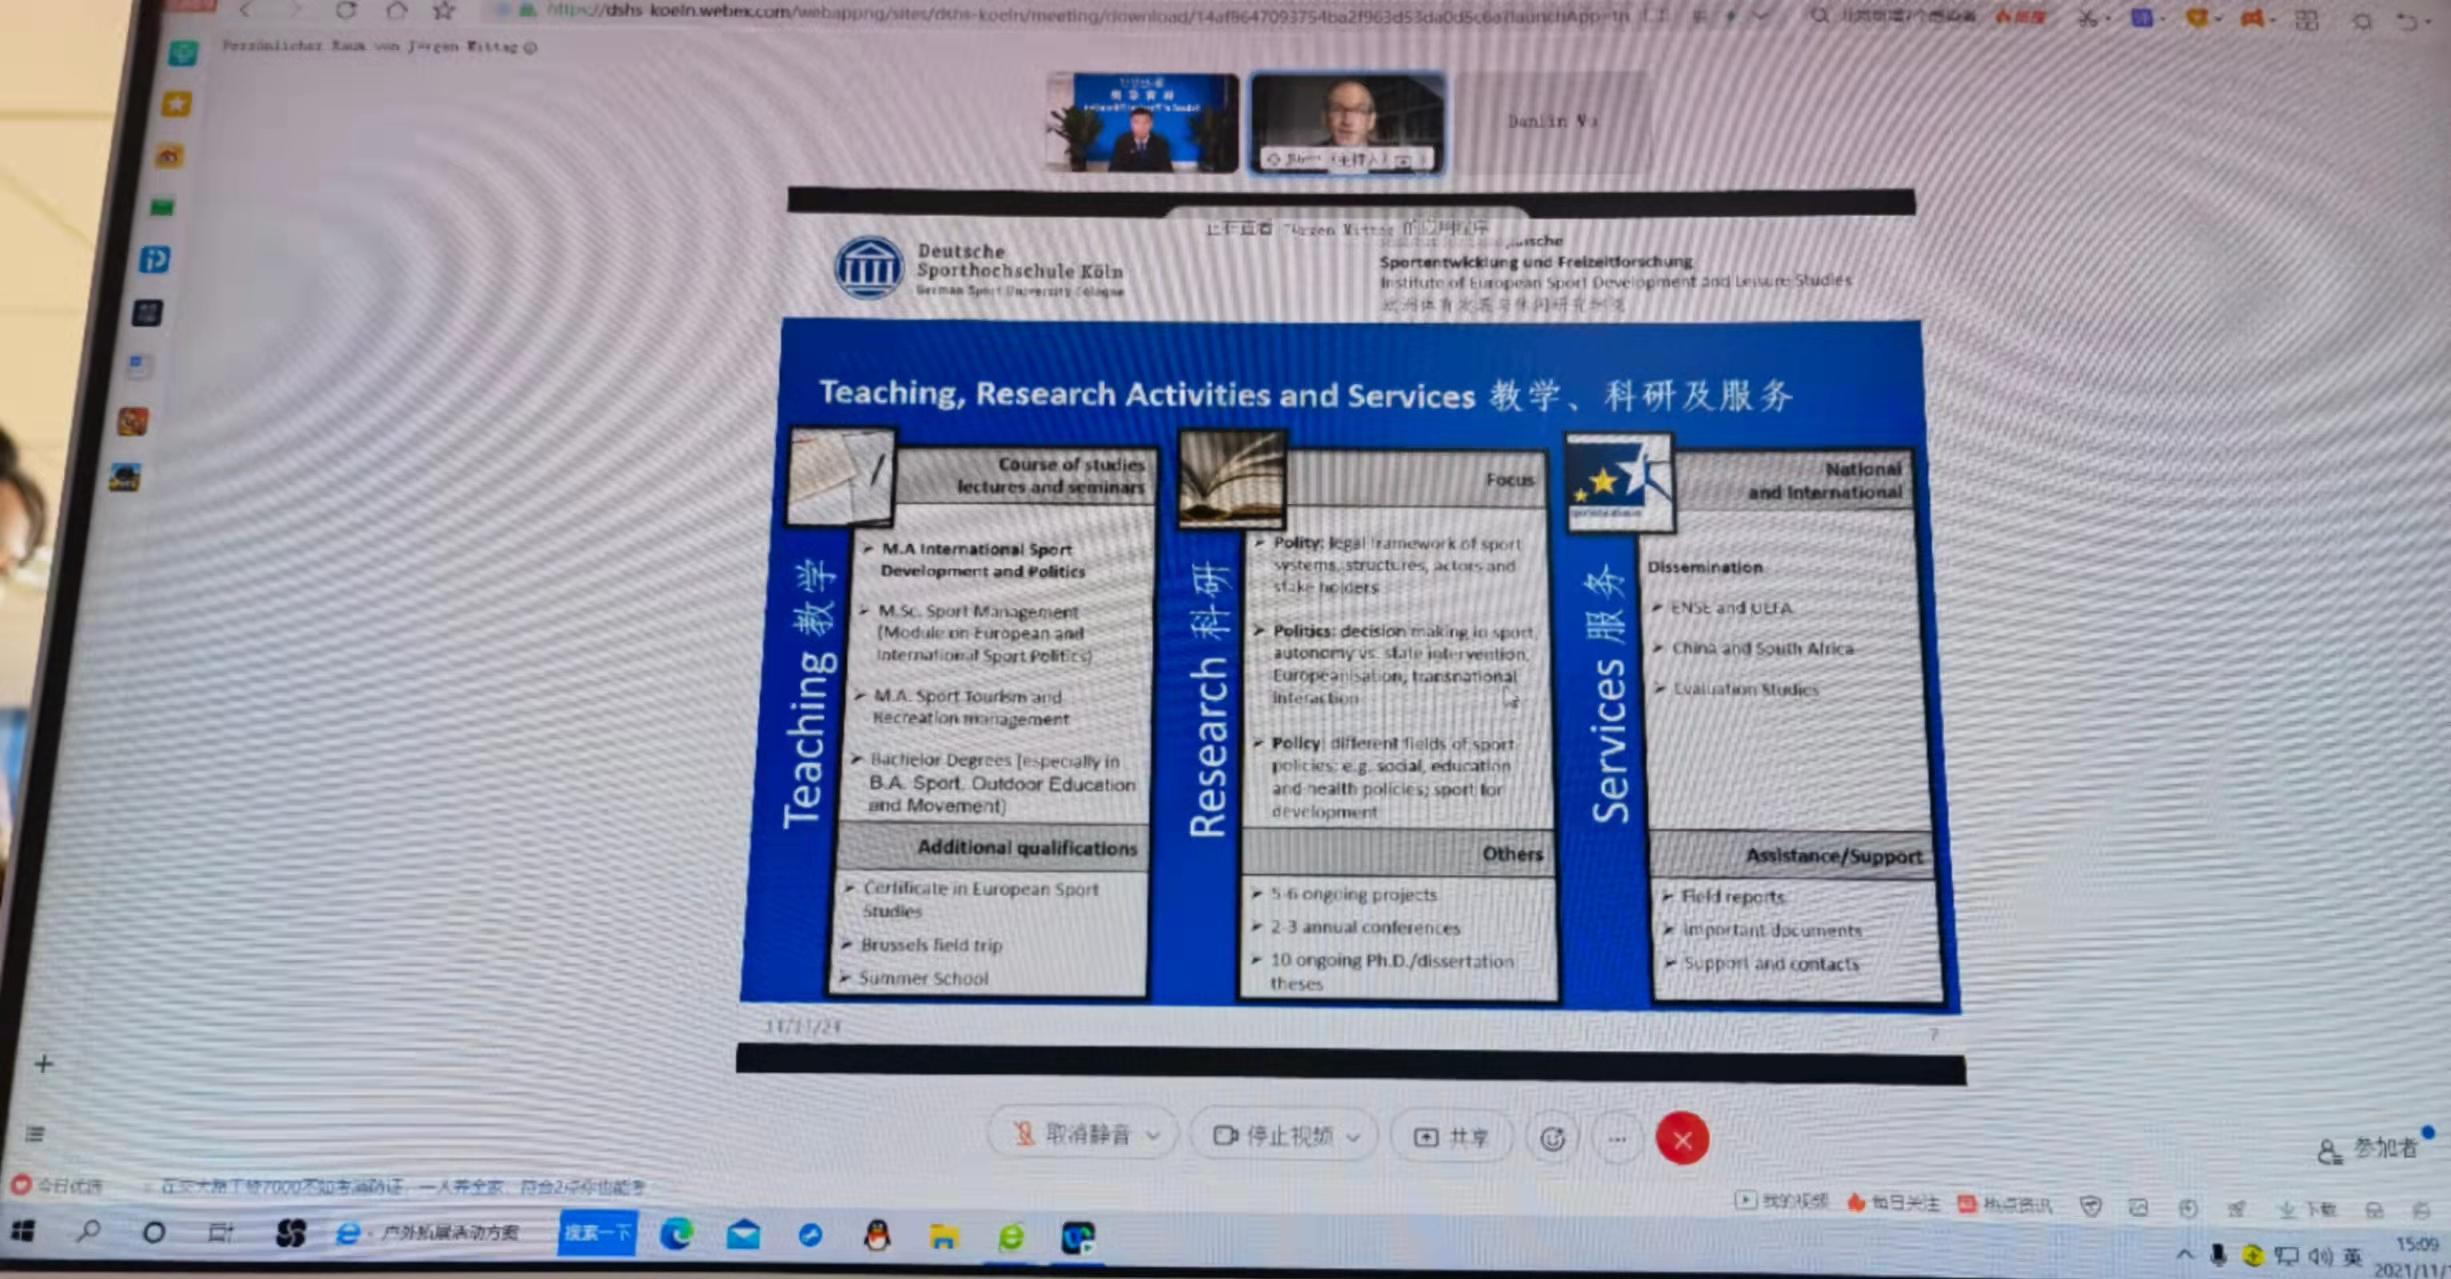Click the blue 搜索一下 search button
Viewport: 2451px width, 1279px height.
(597, 1233)
